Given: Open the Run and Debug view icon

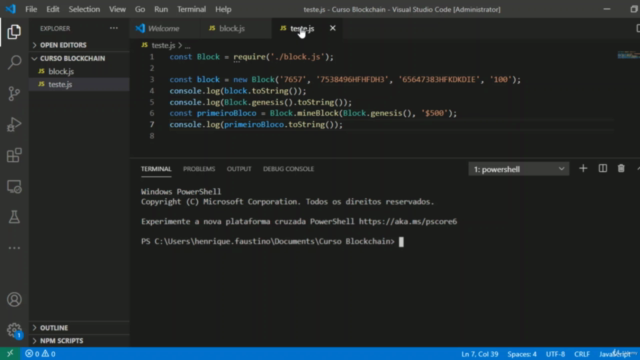Looking at the screenshot, I should (14, 124).
